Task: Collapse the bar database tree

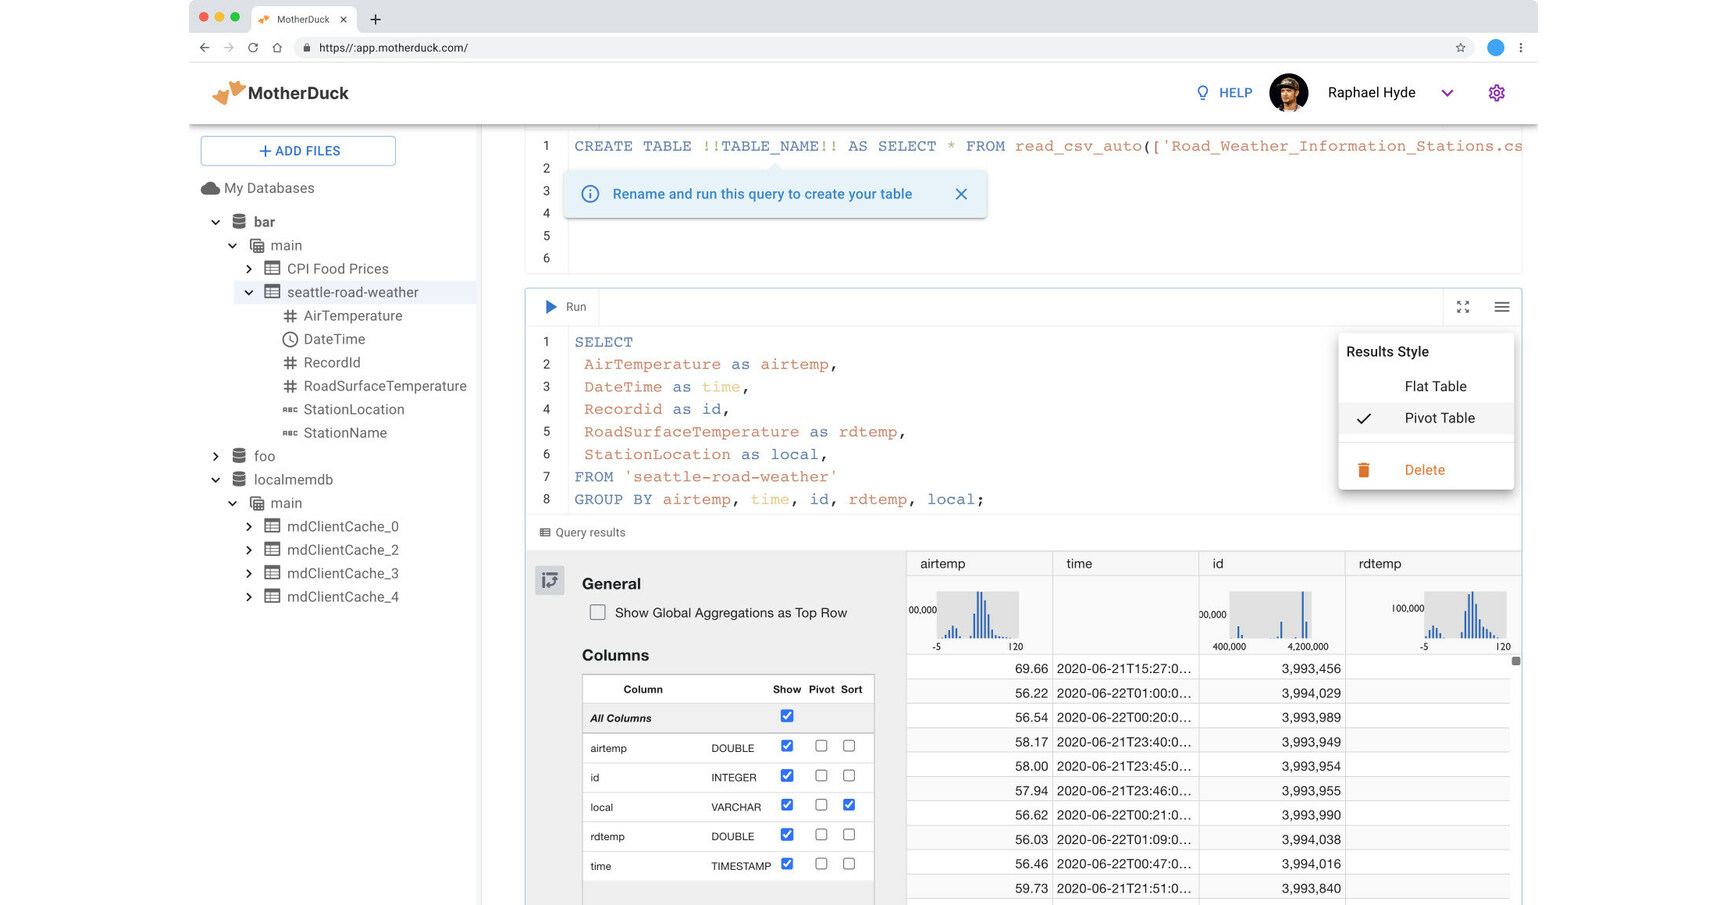Action: [x=215, y=221]
